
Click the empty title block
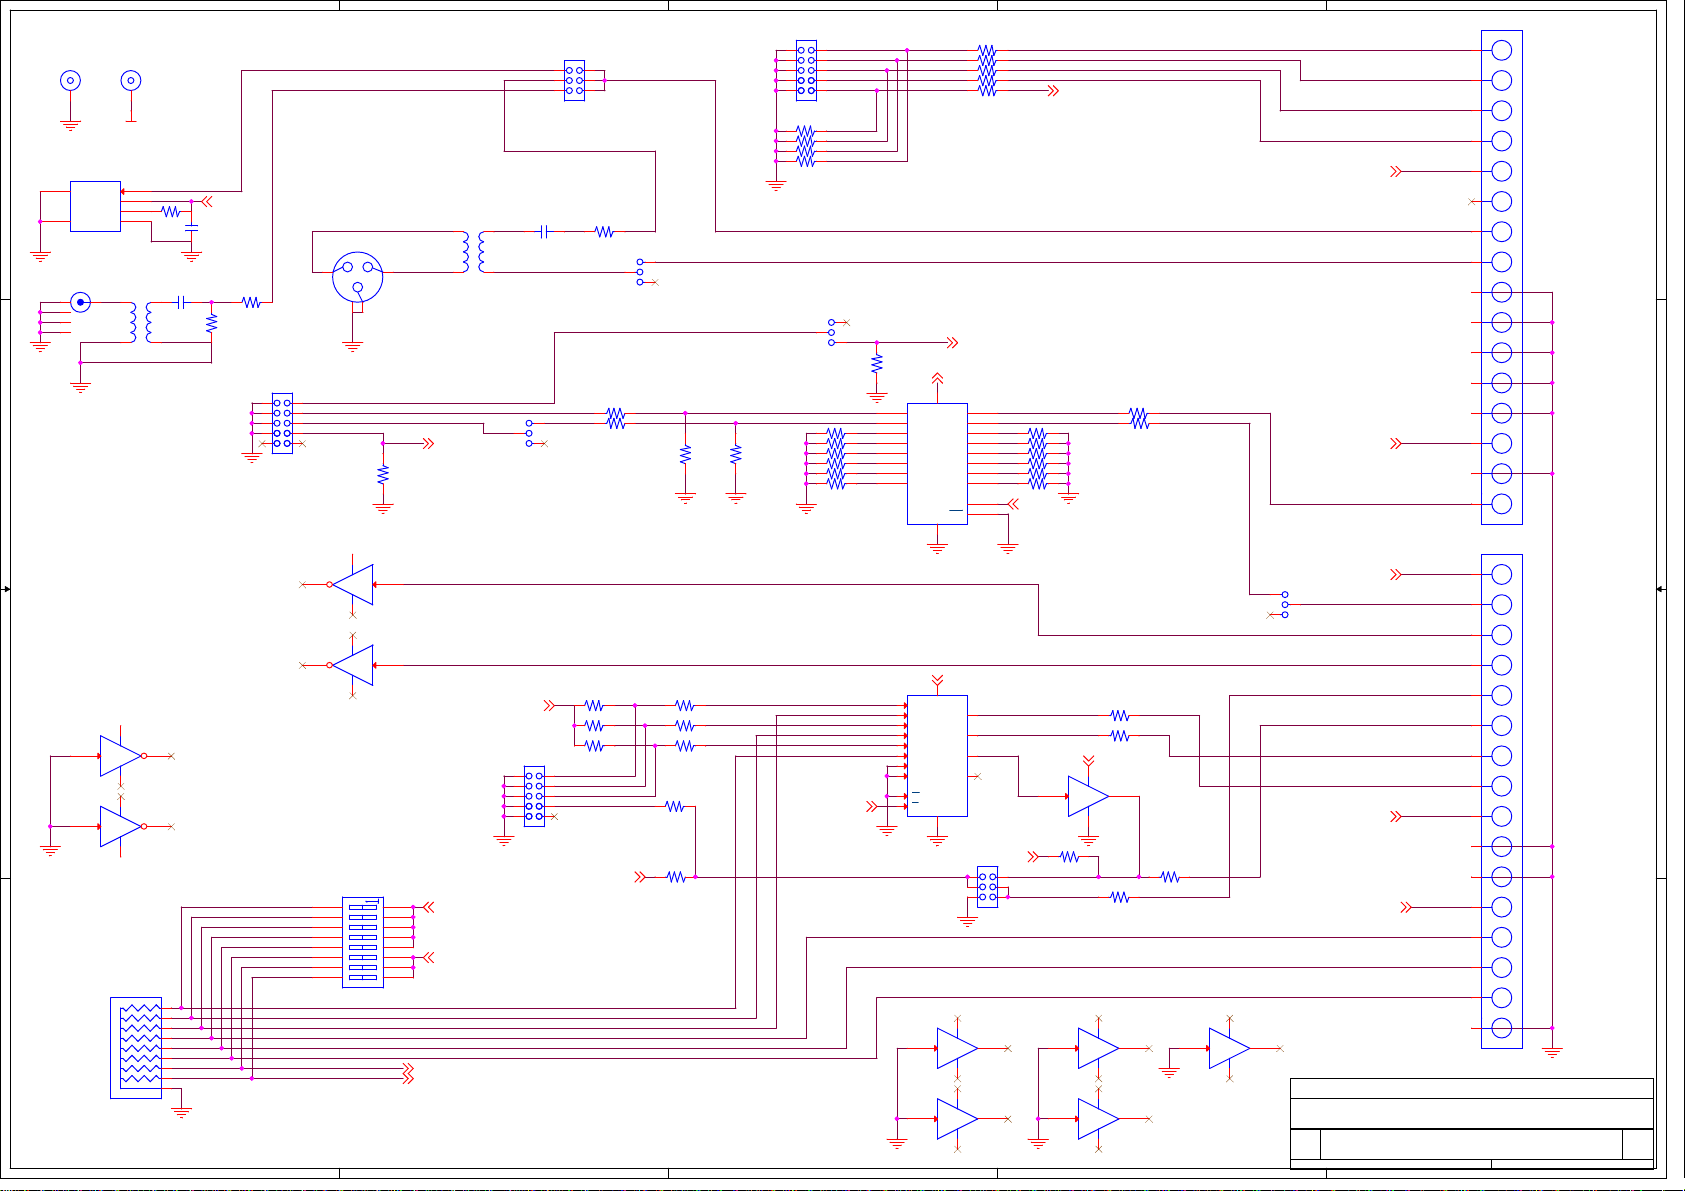(1471, 1122)
